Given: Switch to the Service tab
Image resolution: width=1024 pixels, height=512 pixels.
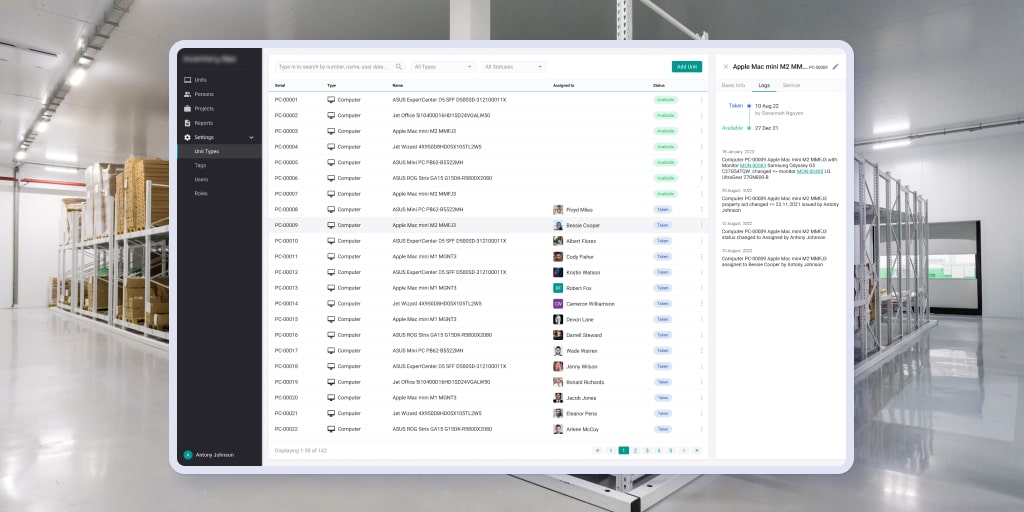Looking at the screenshot, I should tap(791, 85).
